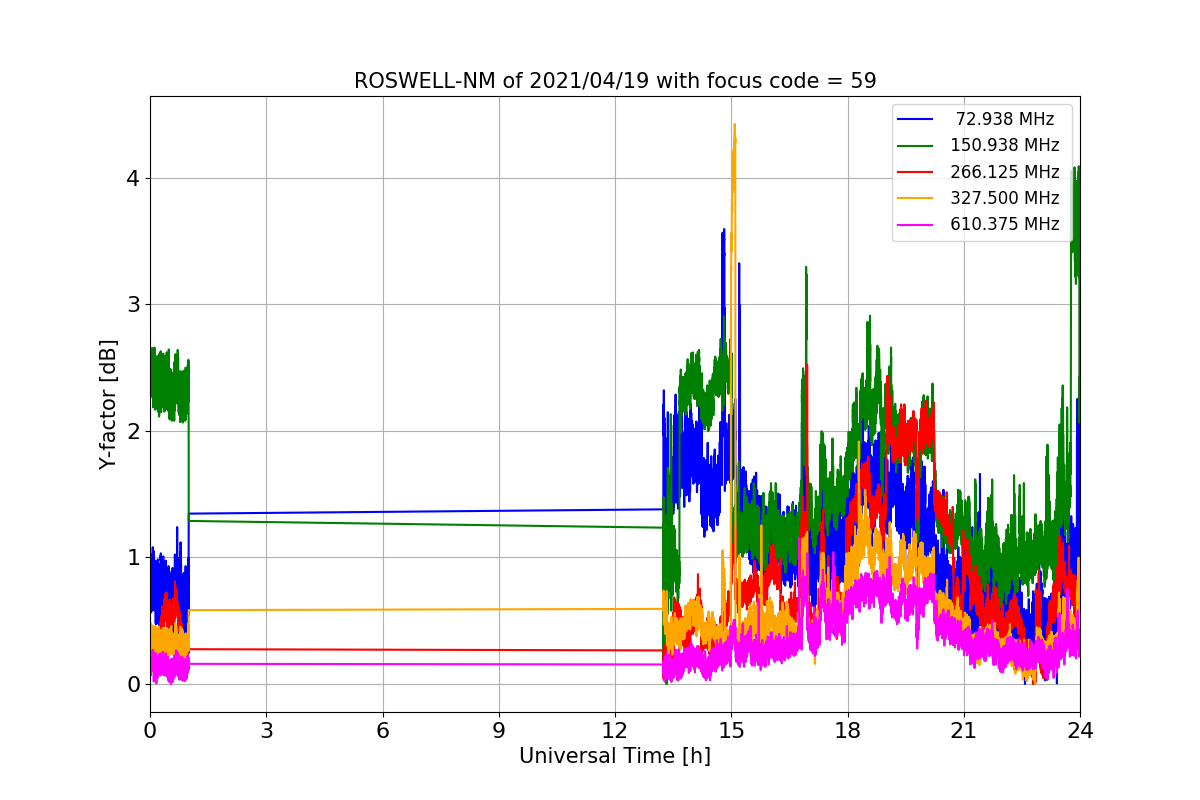Viewport: 1200px width, 800px height.
Task: Click y-axis tick label 1
Action: [x=133, y=557]
